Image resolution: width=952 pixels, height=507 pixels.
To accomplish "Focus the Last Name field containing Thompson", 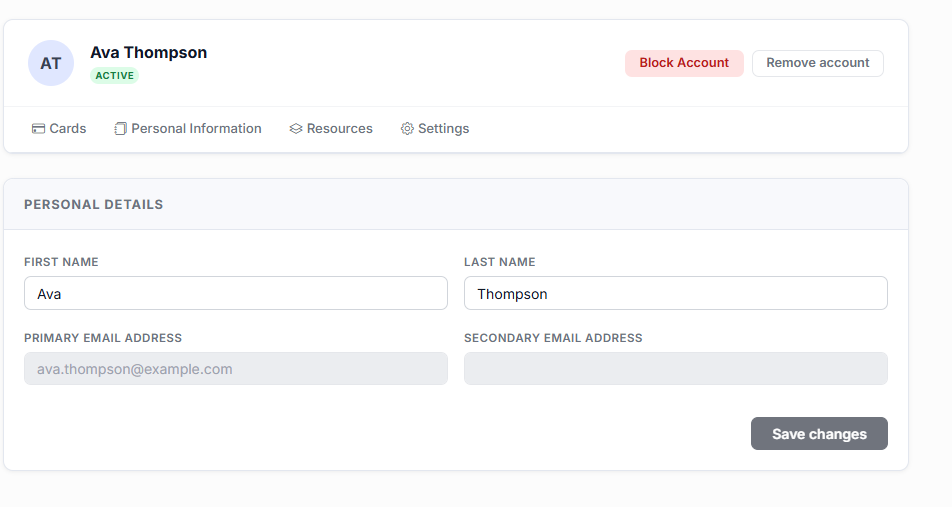I will [x=676, y=293].
